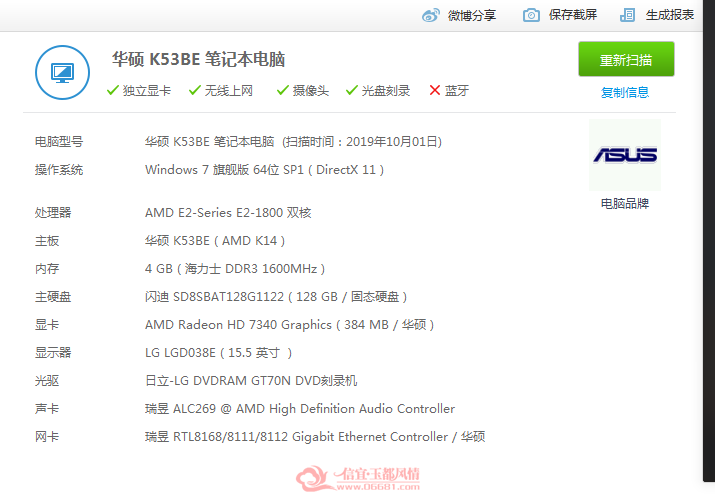Click the 声卡 row label
Viewport: 715px width, 500px height.
47,409
